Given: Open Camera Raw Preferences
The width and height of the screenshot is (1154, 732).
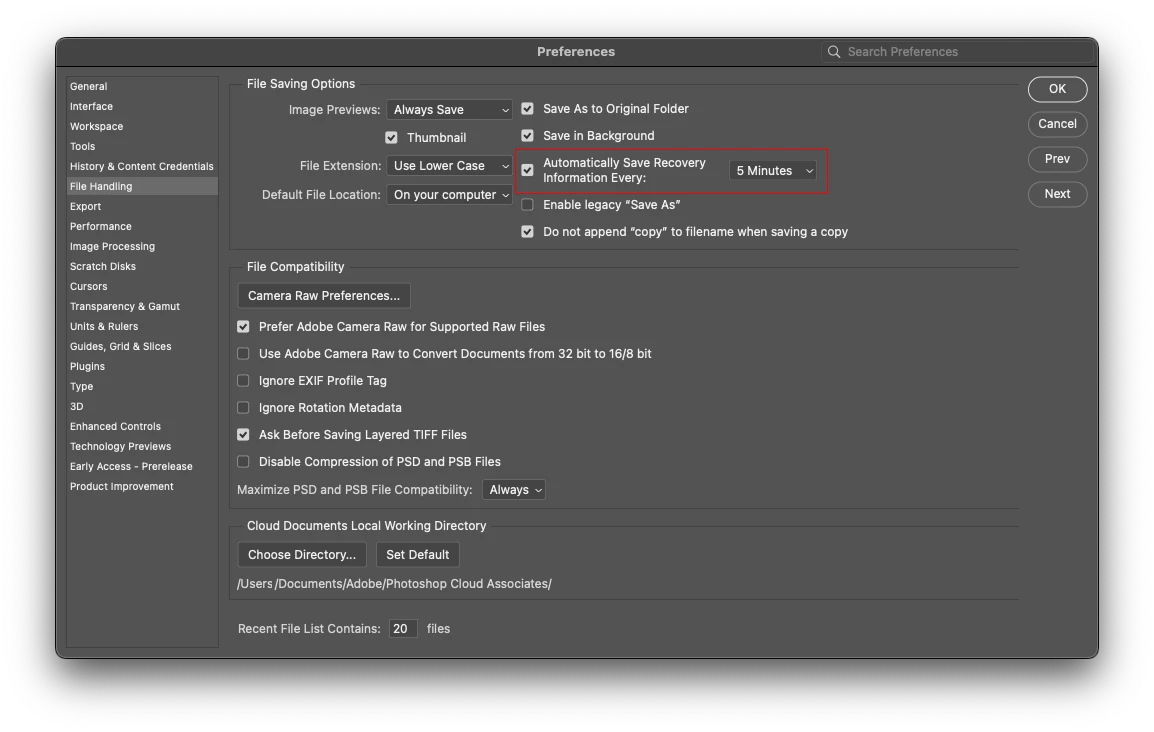Looking at the screenshot, I should click(x=324, y=296).
